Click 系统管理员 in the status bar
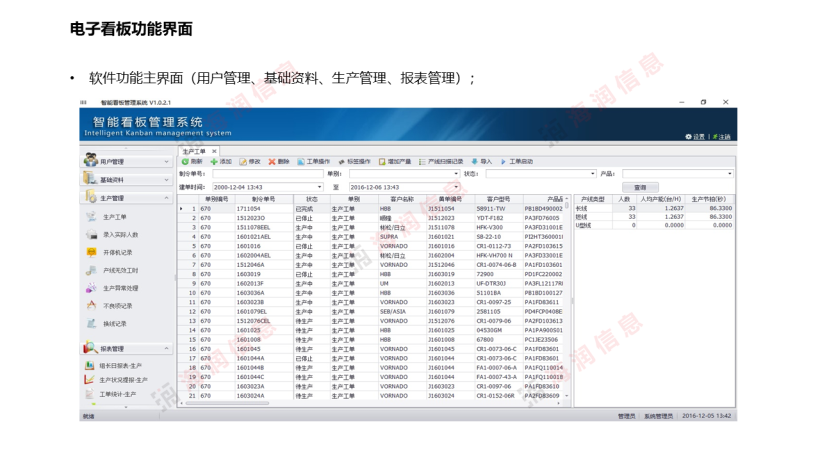 [658, 416]
